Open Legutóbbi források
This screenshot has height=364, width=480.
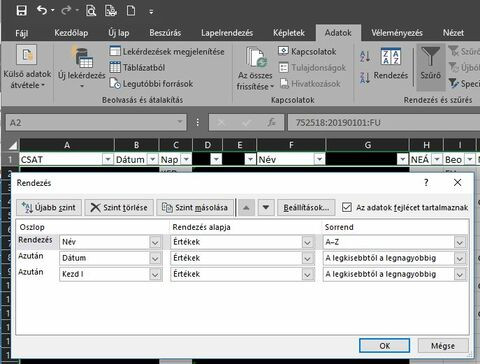151,84
